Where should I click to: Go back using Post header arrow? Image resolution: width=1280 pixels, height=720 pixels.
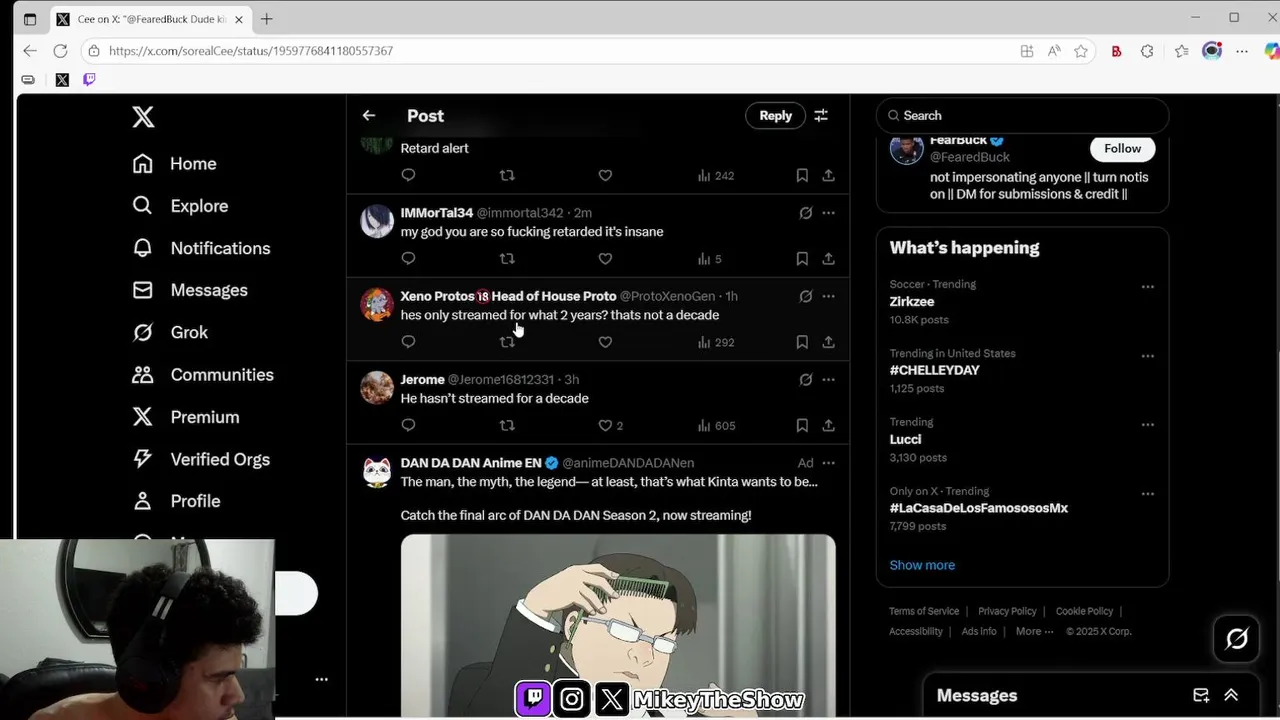point(369,116)
